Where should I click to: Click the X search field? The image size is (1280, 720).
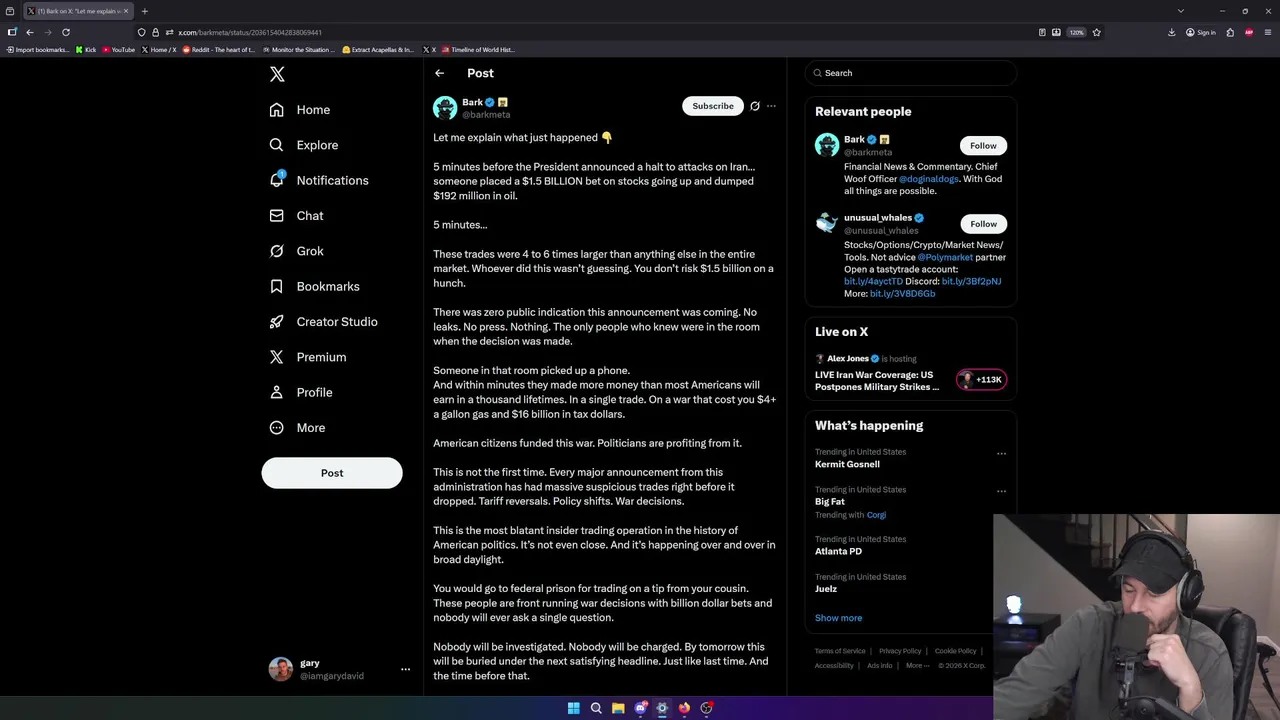click(910, 73)
